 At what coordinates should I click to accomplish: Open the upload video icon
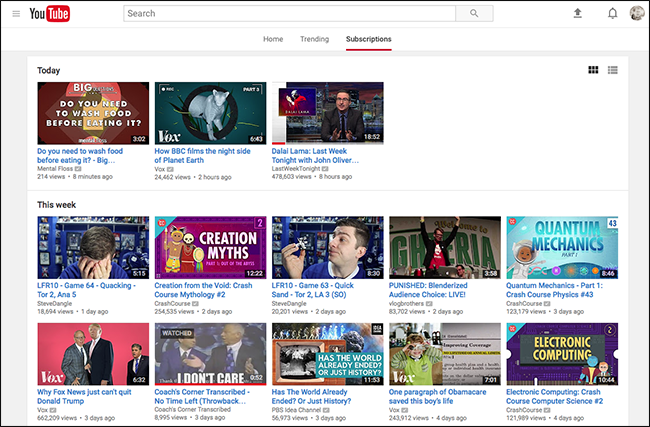pos(577,13)
